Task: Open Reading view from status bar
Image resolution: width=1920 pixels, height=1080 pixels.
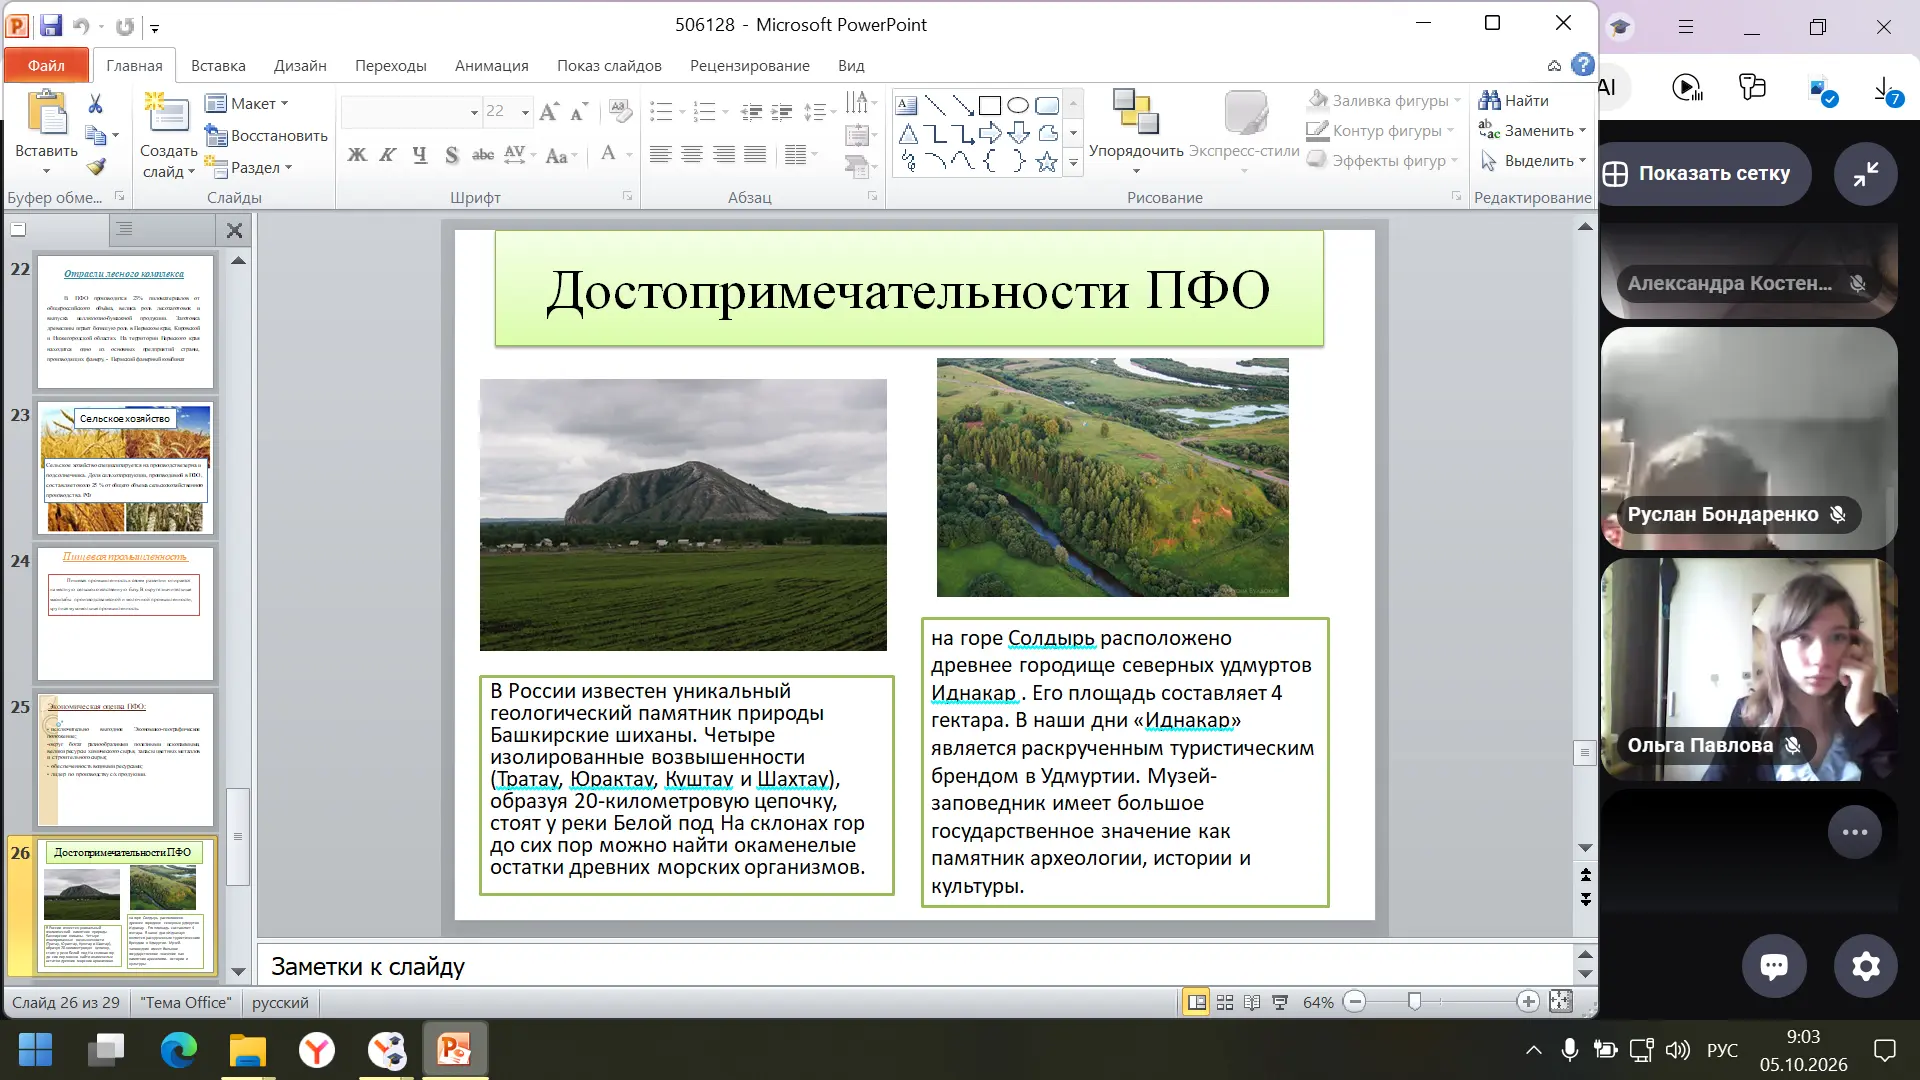Action: [1252, 1002]
